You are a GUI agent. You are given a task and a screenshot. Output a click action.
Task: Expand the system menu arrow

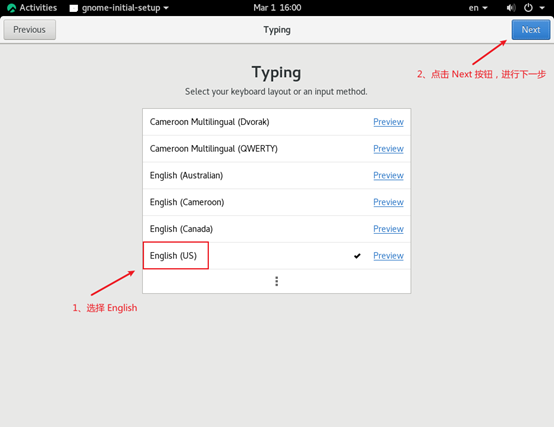click(542, 8)
